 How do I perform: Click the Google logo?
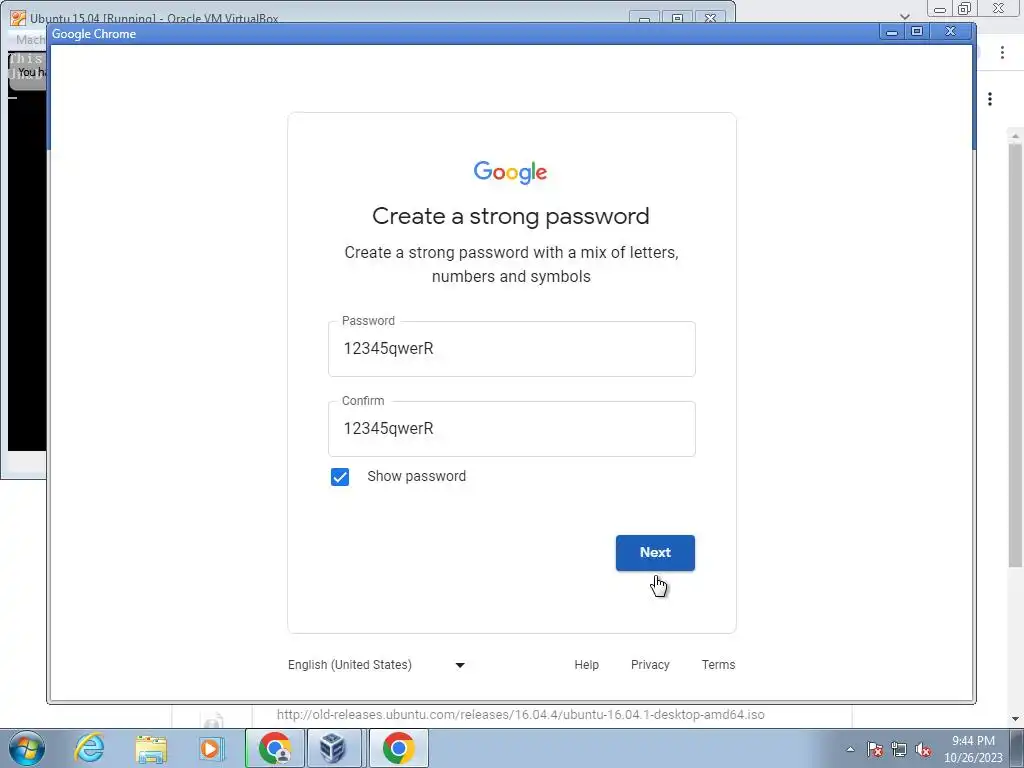511,172
